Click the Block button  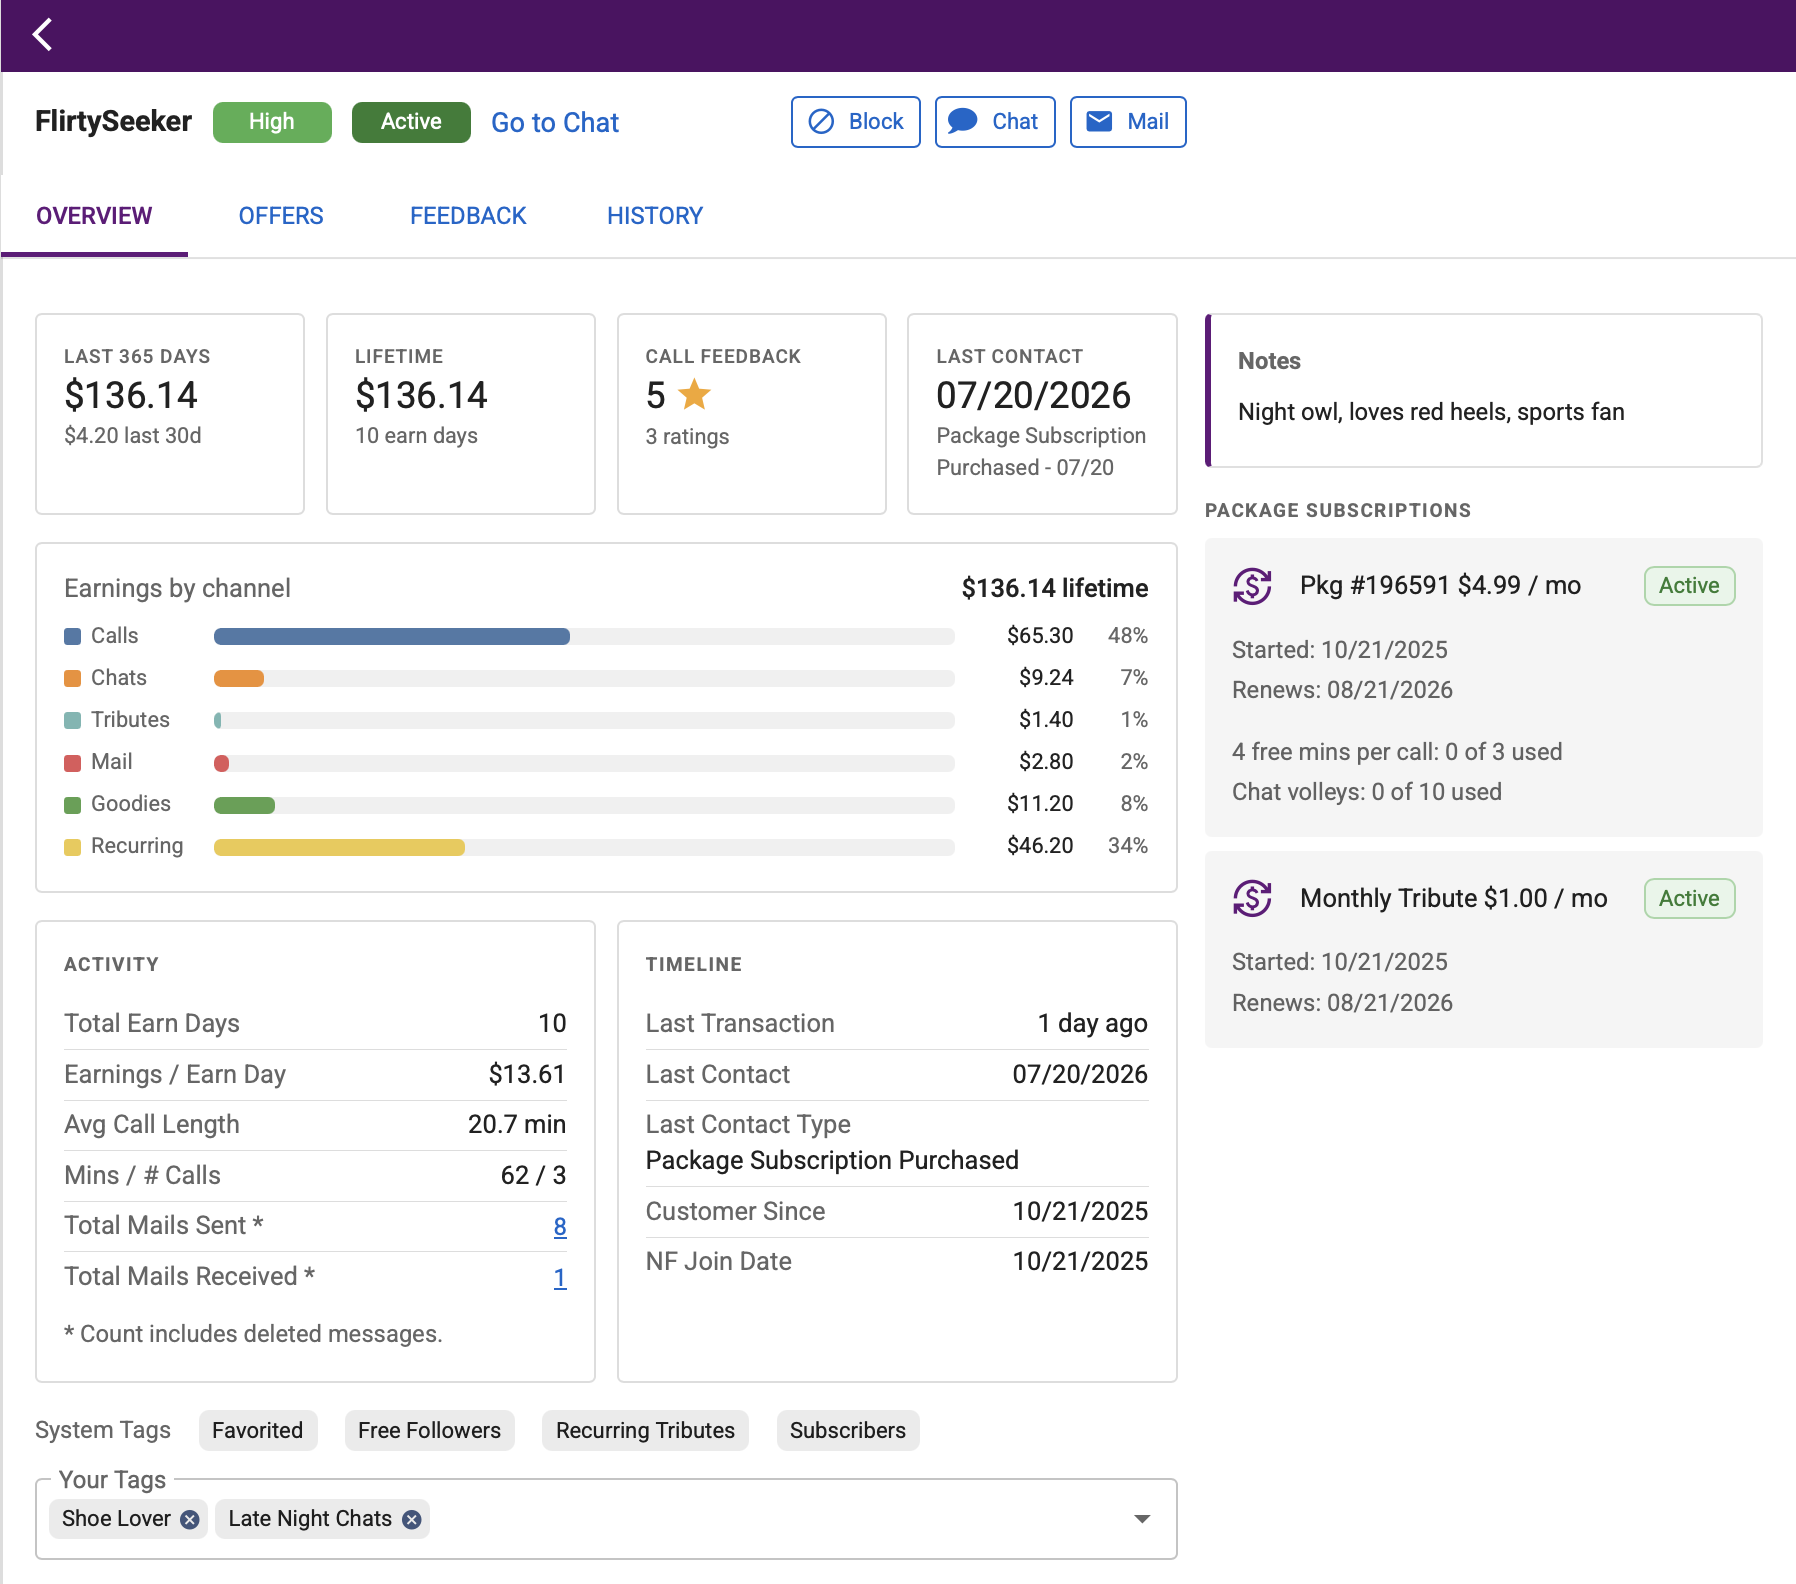pos(856,122)
